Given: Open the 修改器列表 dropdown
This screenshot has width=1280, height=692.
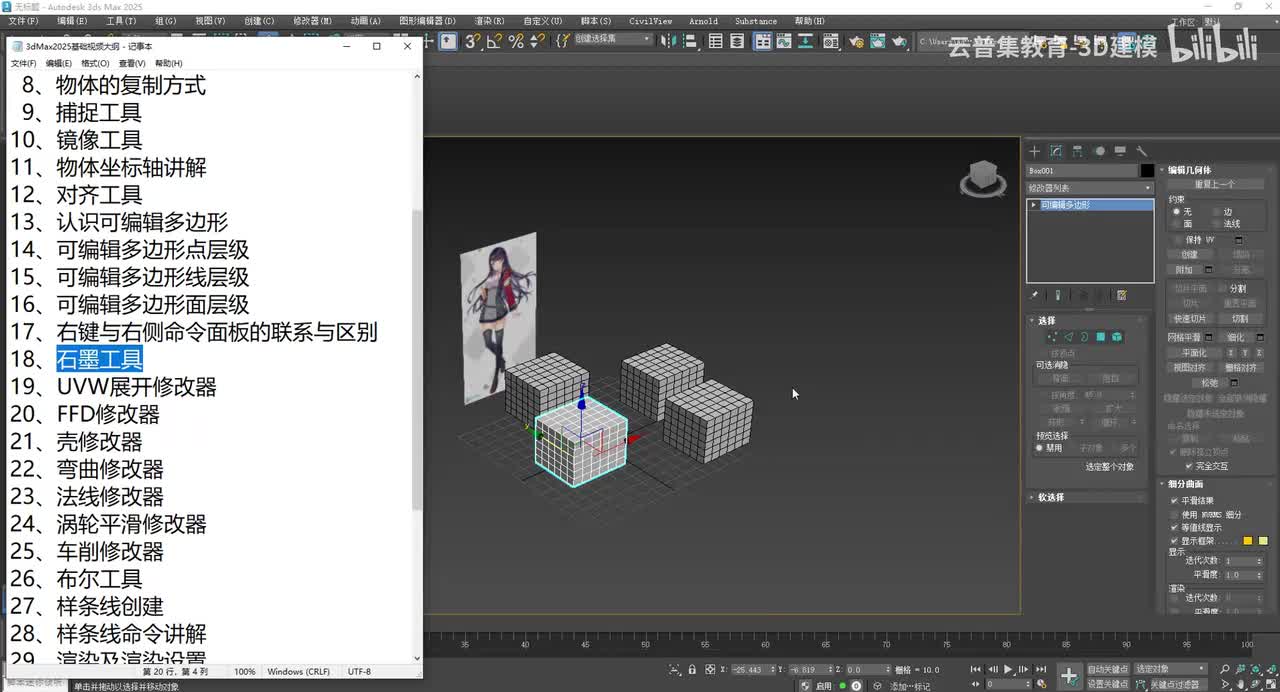Looking at the screenshot, I should tap(1090, 188).
